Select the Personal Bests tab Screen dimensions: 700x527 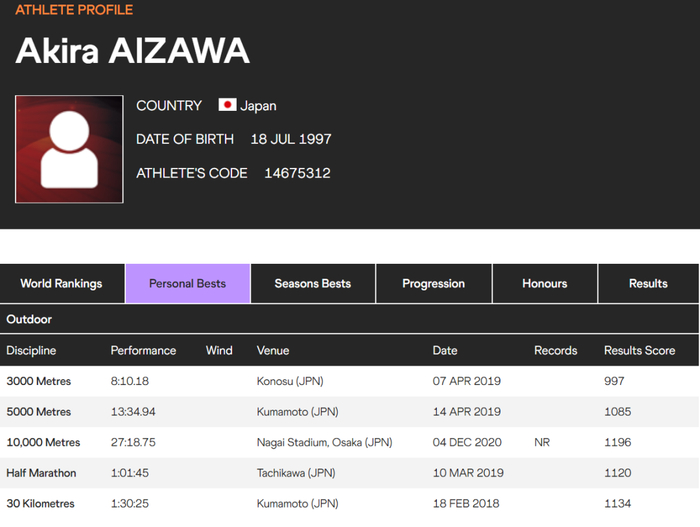187,284
